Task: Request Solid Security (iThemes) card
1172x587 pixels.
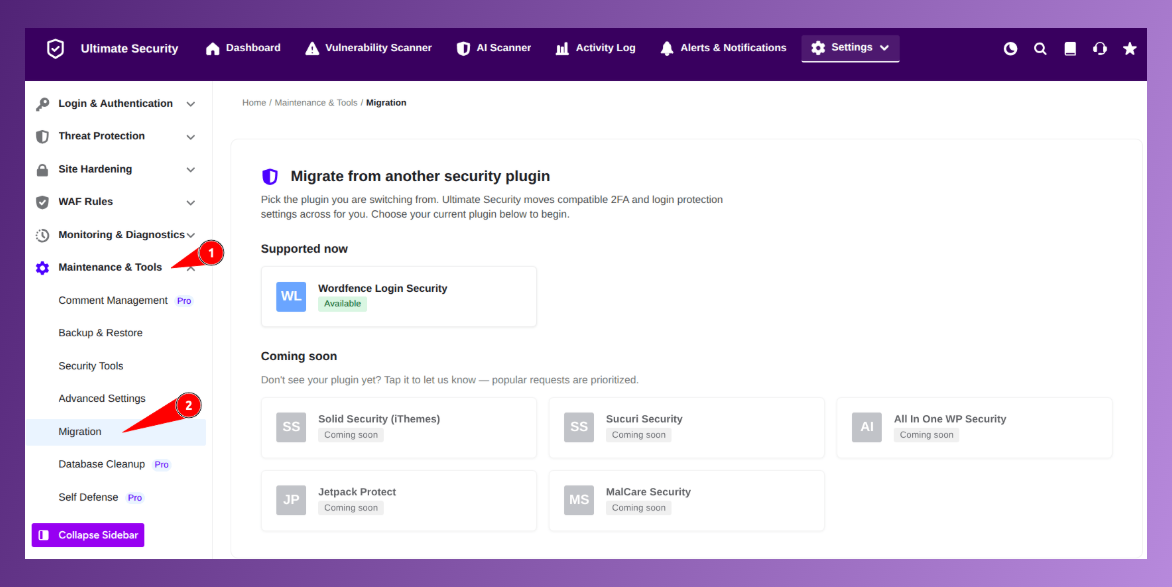Action: point(399,428)
